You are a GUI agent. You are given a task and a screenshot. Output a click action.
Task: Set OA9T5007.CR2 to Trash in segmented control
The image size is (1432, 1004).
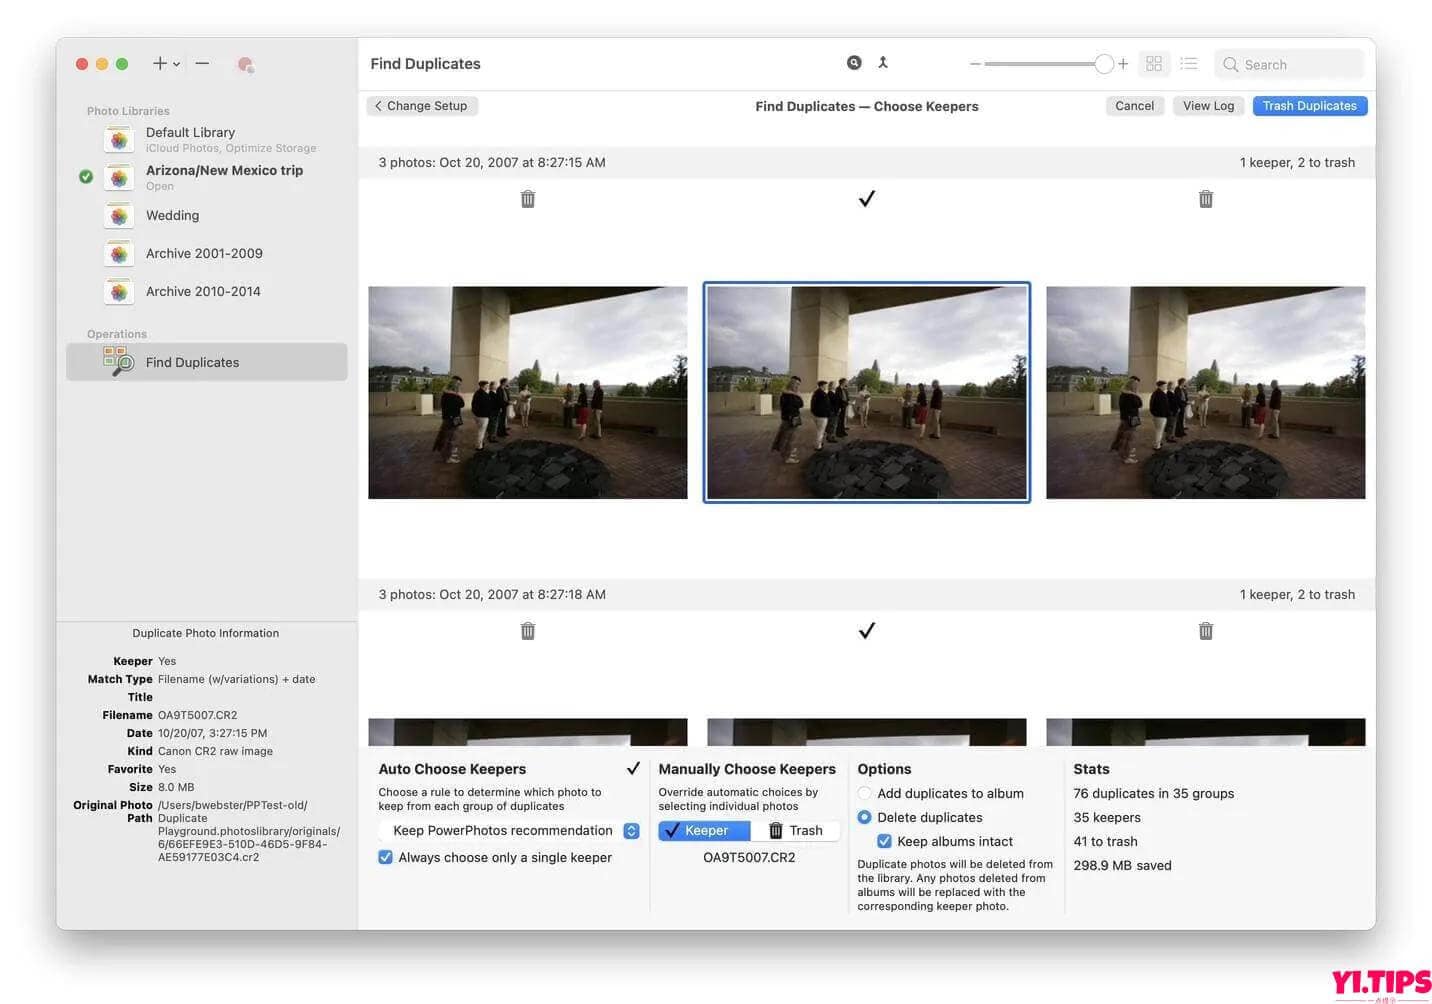tap(797, 830)
